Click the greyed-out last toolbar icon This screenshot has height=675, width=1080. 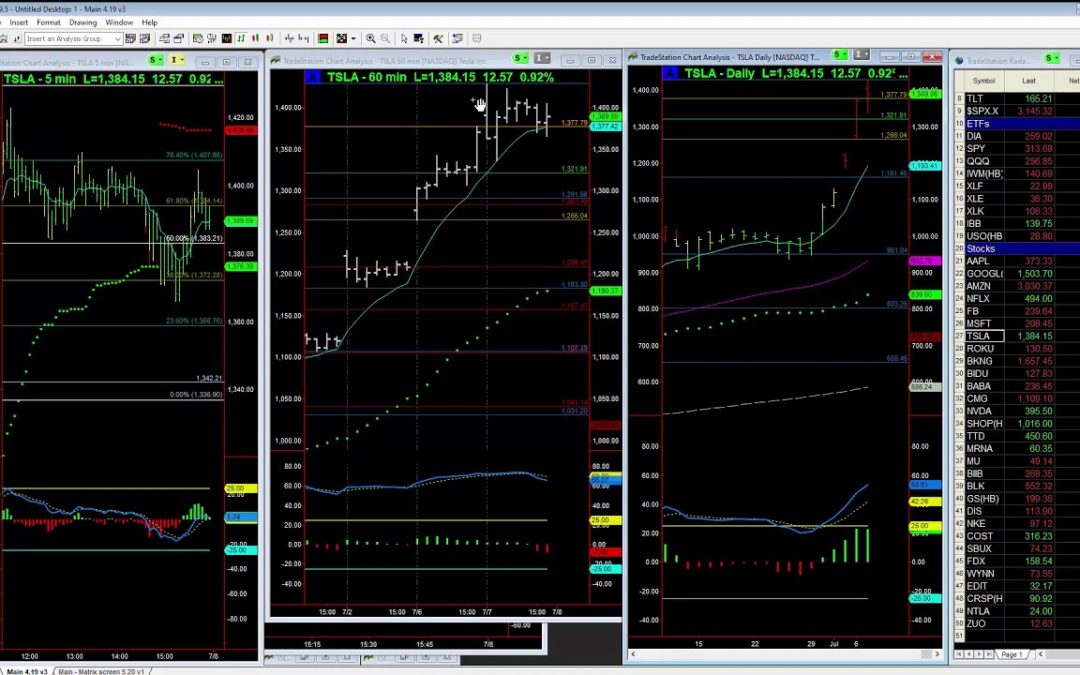tap(476, 39)
